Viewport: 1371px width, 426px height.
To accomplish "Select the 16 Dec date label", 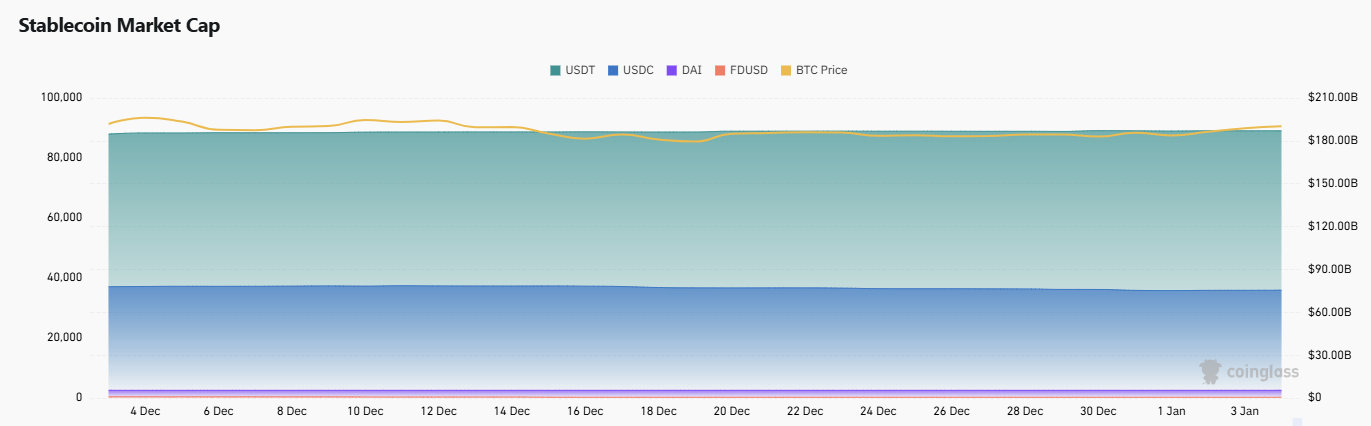I will tap(585, 411).
